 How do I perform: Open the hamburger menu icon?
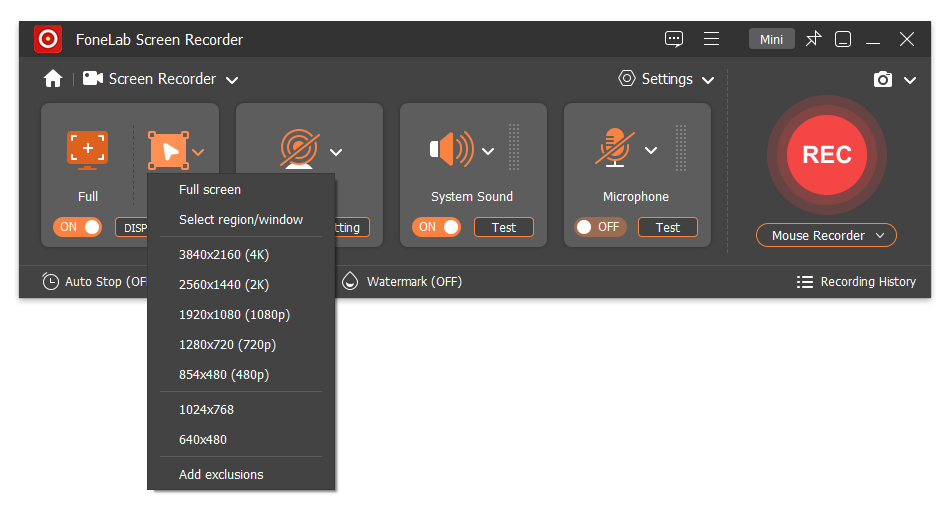click(x=711, y=39)
